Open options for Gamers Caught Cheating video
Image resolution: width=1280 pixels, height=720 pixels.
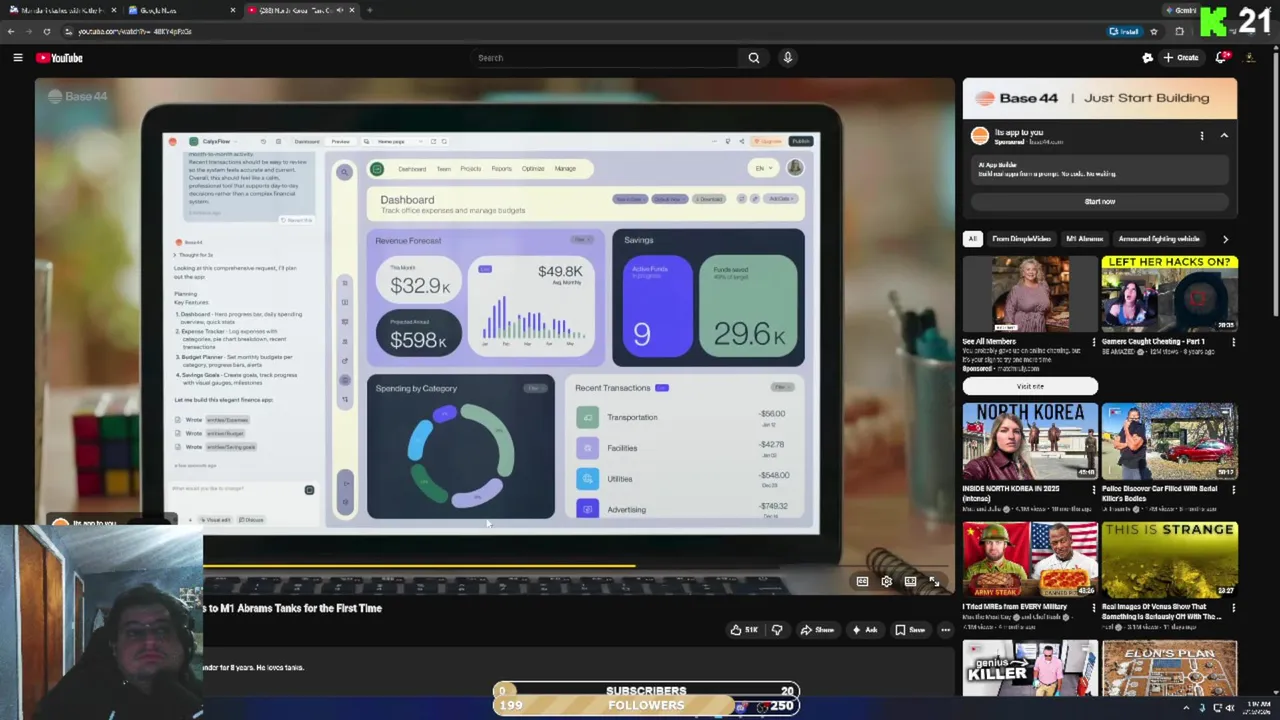(x=1233, y=342)
